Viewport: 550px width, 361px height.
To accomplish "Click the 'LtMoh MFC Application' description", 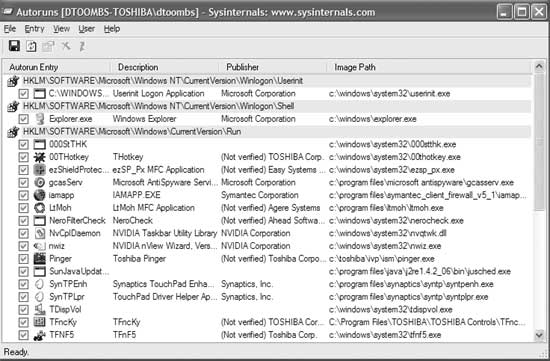I will coord(153,208).
